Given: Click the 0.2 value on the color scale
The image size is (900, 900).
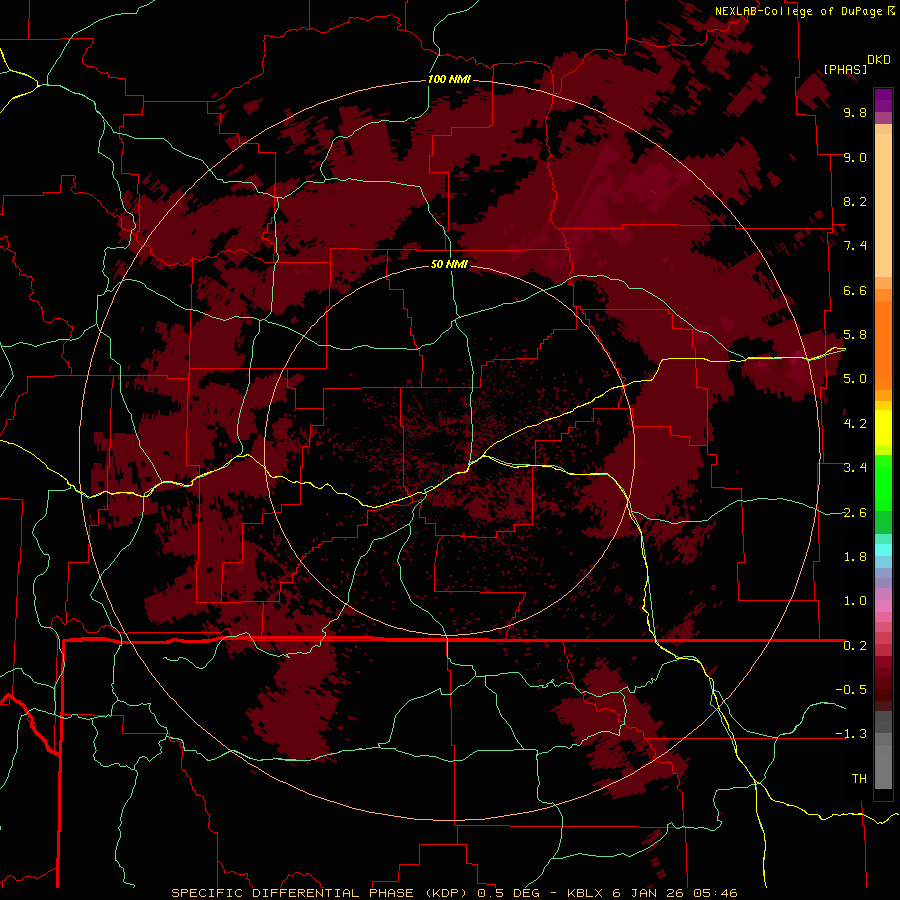Looking at the screenshot, I should [x=855, y=646].
